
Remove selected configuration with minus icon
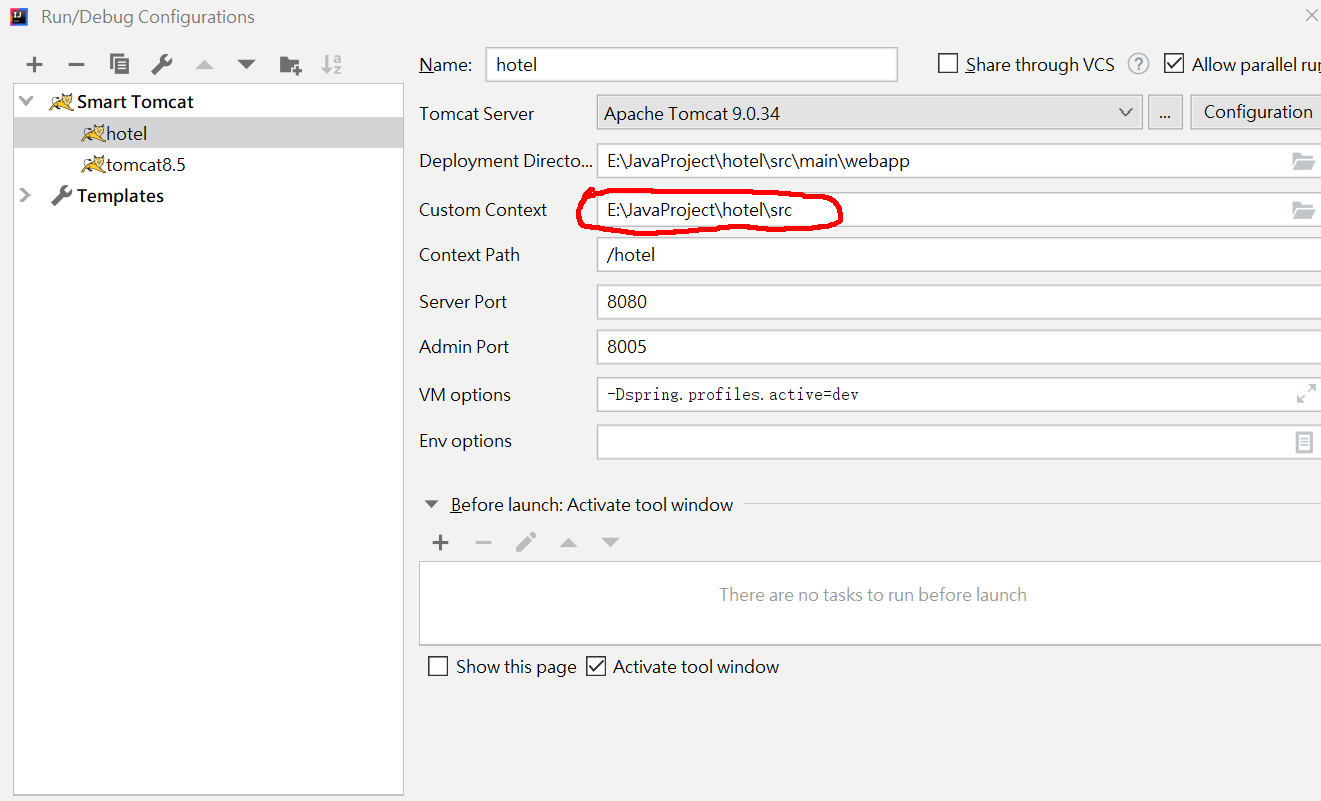pos(76,65)
